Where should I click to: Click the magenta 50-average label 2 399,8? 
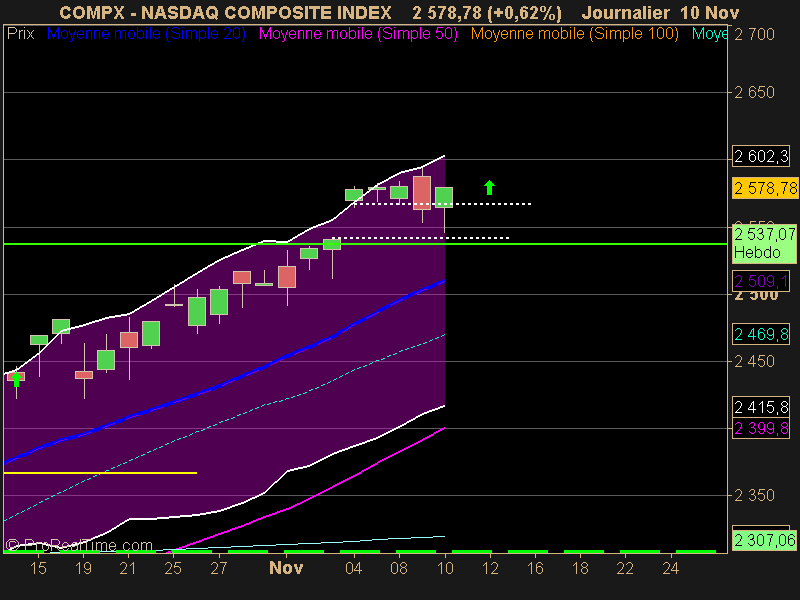[x=761, y=428]
